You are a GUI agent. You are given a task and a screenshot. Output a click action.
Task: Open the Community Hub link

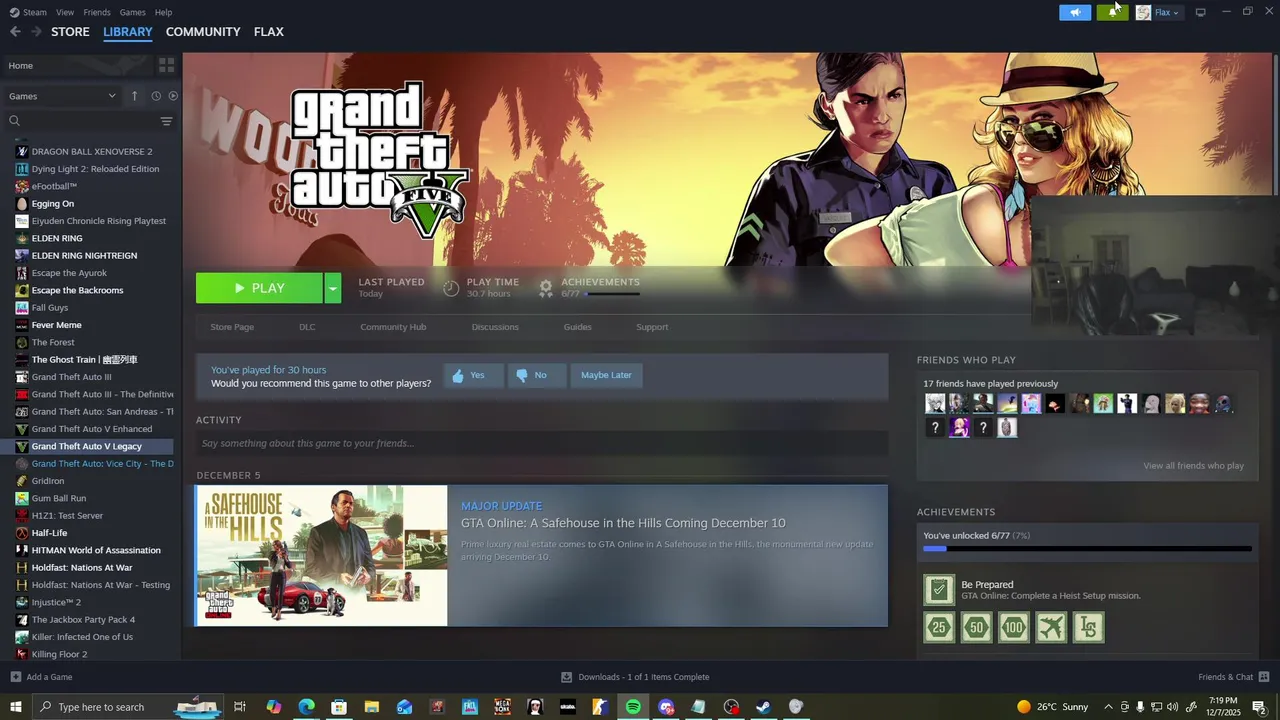[x=393, y=327]
